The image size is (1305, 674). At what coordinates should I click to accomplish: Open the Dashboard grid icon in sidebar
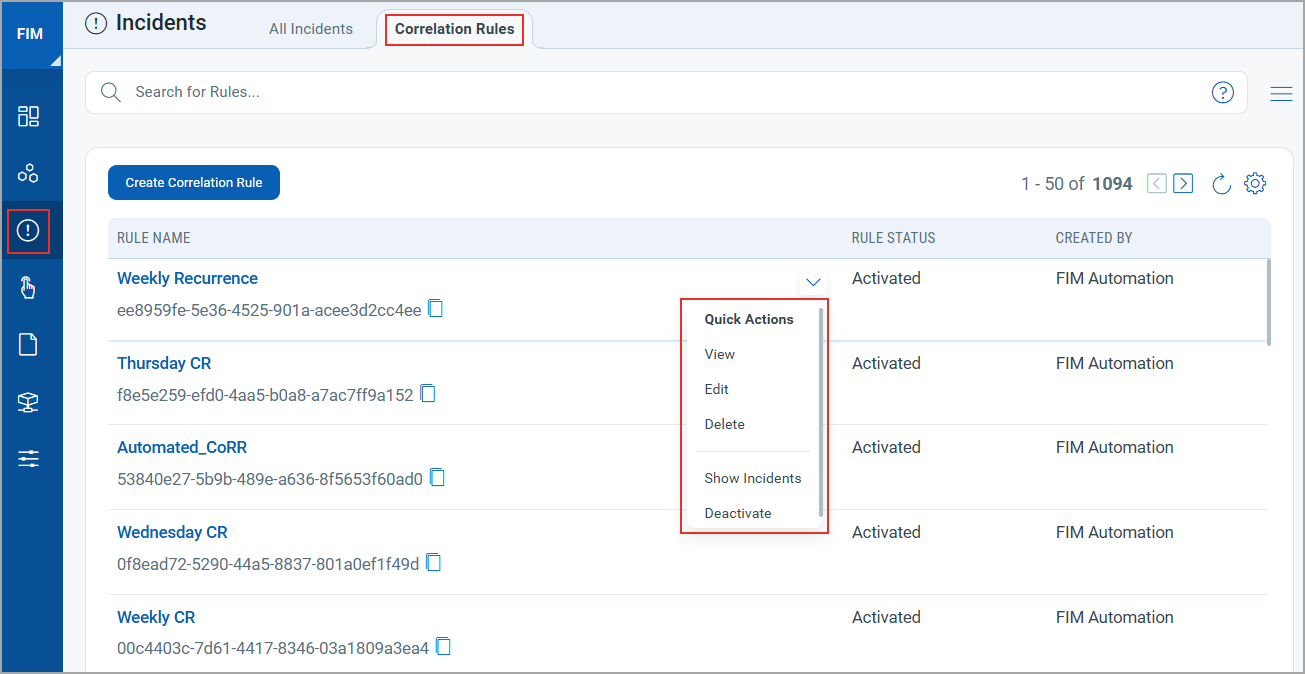pyautogui.click(x=28, y=116)
